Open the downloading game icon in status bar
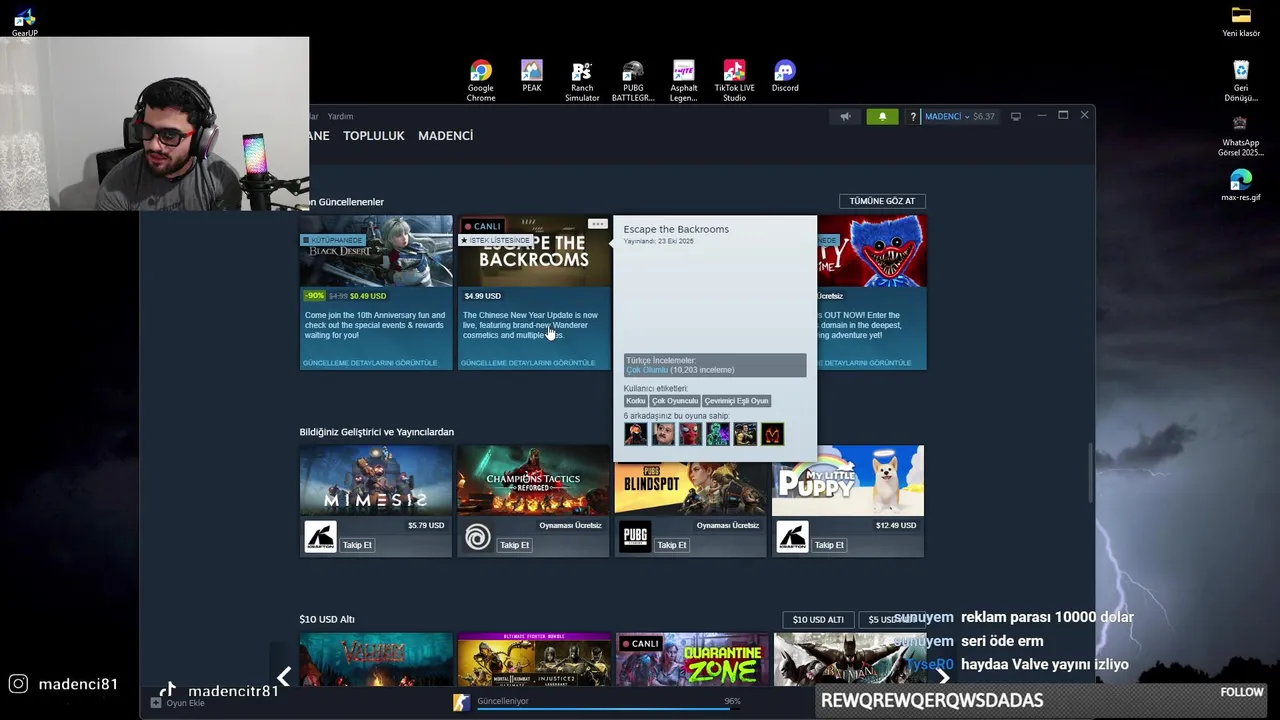Viewport: 1280px width, 720px height. point(461,702)
